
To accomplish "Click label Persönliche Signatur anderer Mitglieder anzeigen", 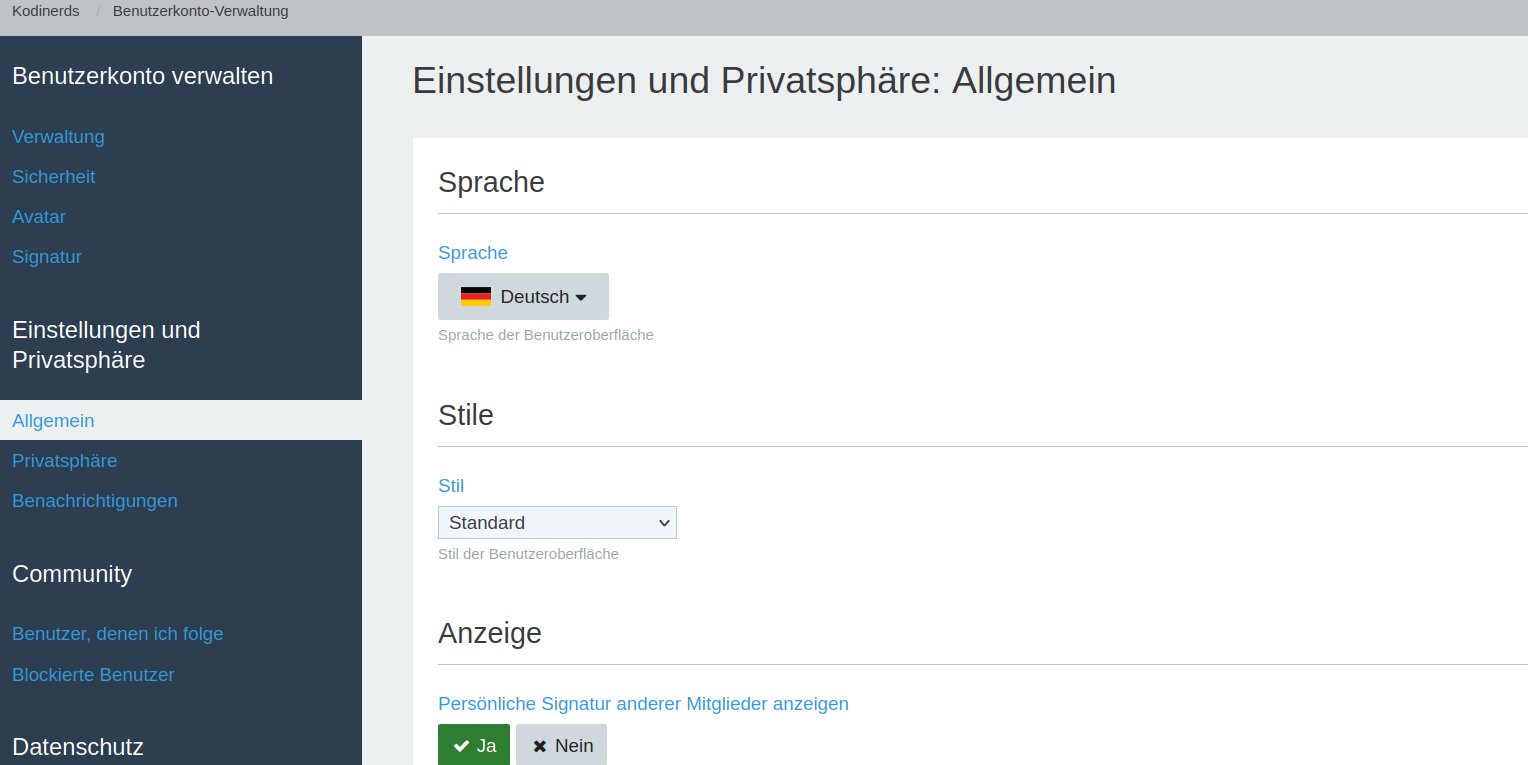I will pos(643,703).
